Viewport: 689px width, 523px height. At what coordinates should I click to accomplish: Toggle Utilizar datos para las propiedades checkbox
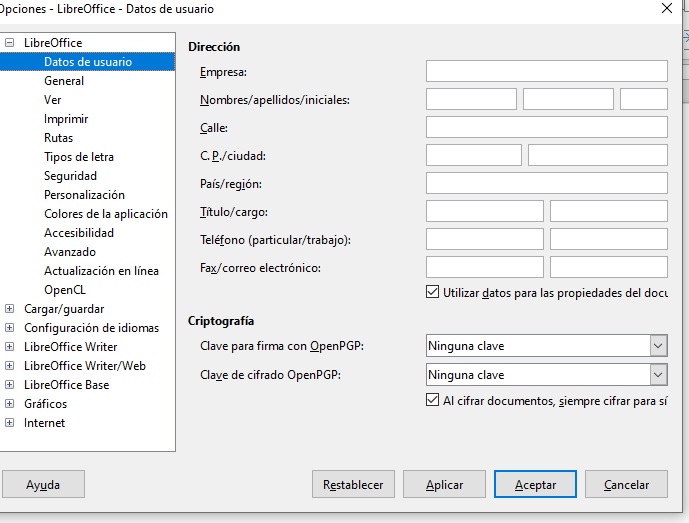click(432, 292)
